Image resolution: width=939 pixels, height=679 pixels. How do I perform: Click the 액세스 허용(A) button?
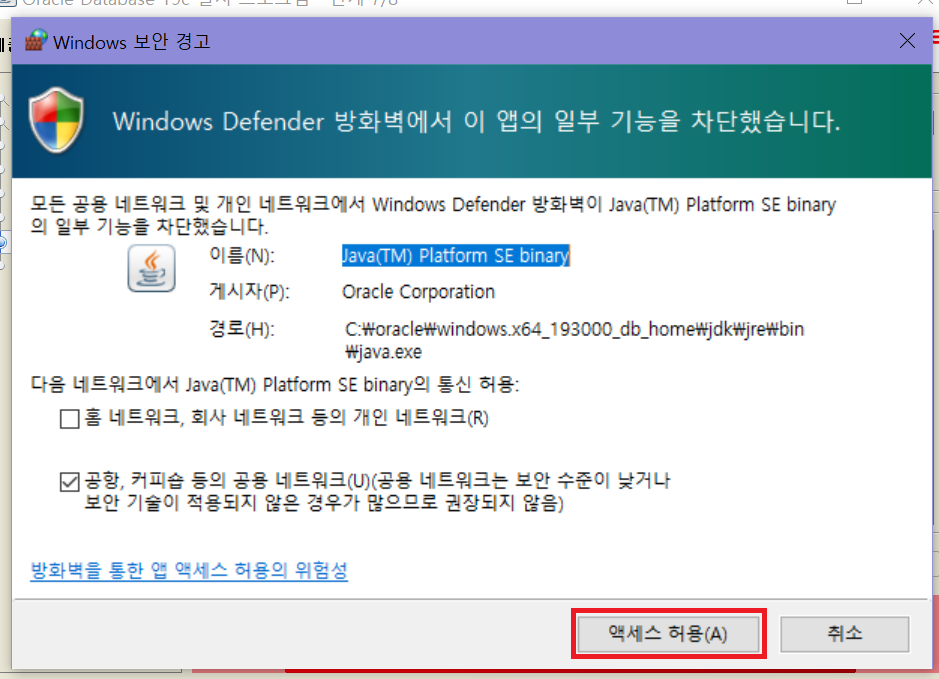coord(668,633)
